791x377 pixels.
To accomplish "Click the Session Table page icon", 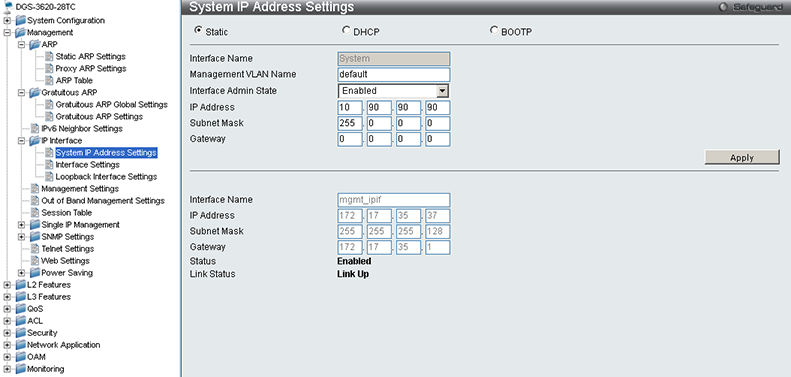I will 35,212.
